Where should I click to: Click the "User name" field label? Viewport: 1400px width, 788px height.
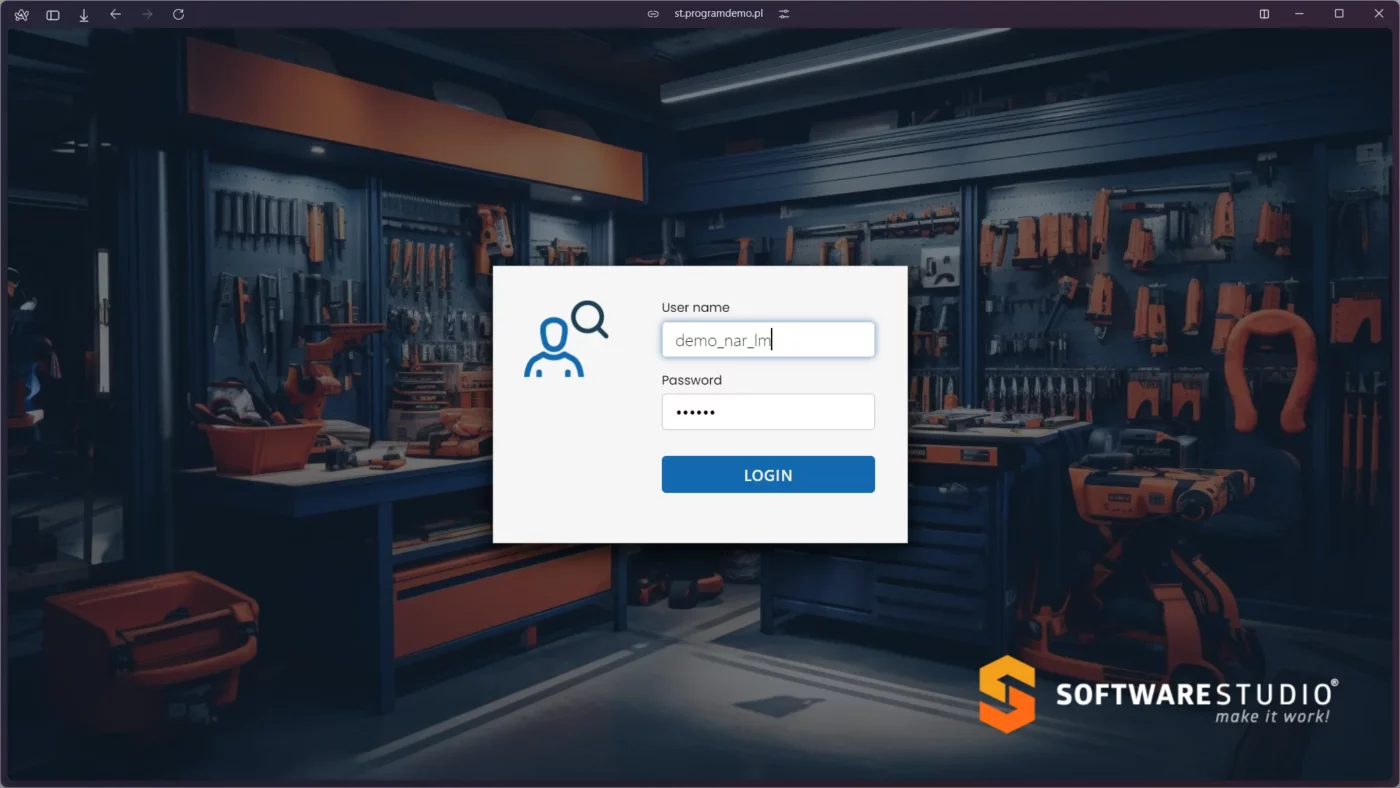click(695, 308)
